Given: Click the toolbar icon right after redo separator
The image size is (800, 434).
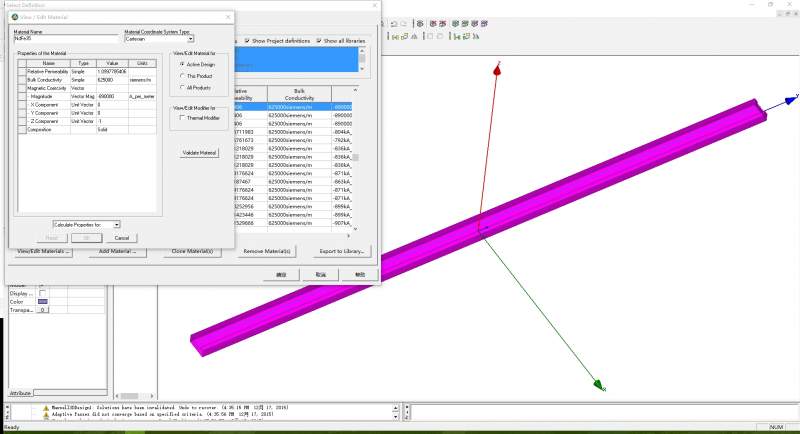Looking at the screenshot, I should tap(420, 24).
